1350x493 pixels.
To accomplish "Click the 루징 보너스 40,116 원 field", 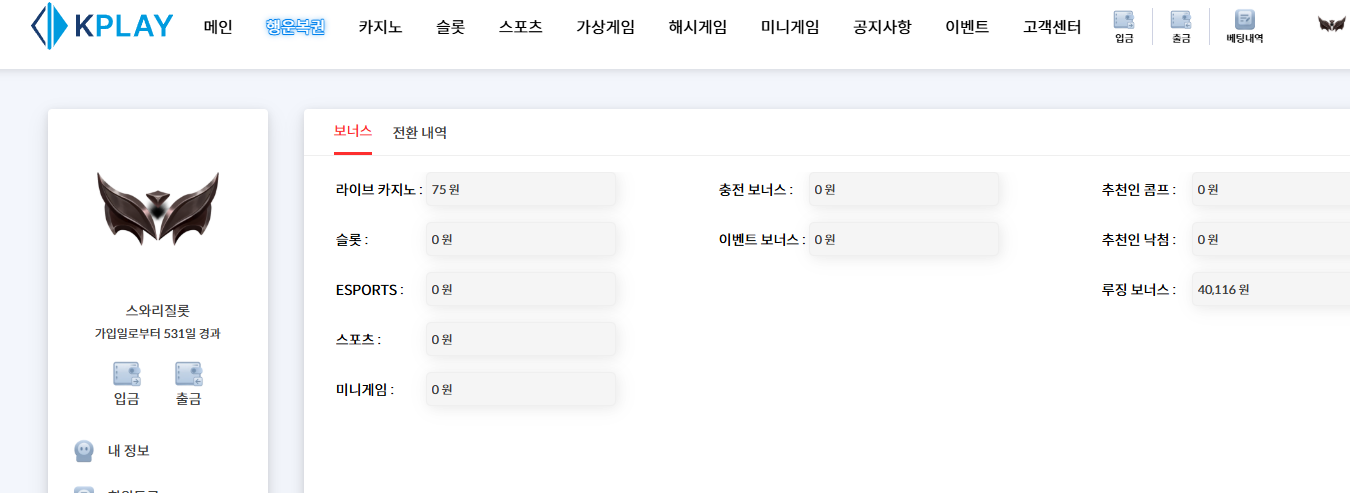I will point(1271,289).
